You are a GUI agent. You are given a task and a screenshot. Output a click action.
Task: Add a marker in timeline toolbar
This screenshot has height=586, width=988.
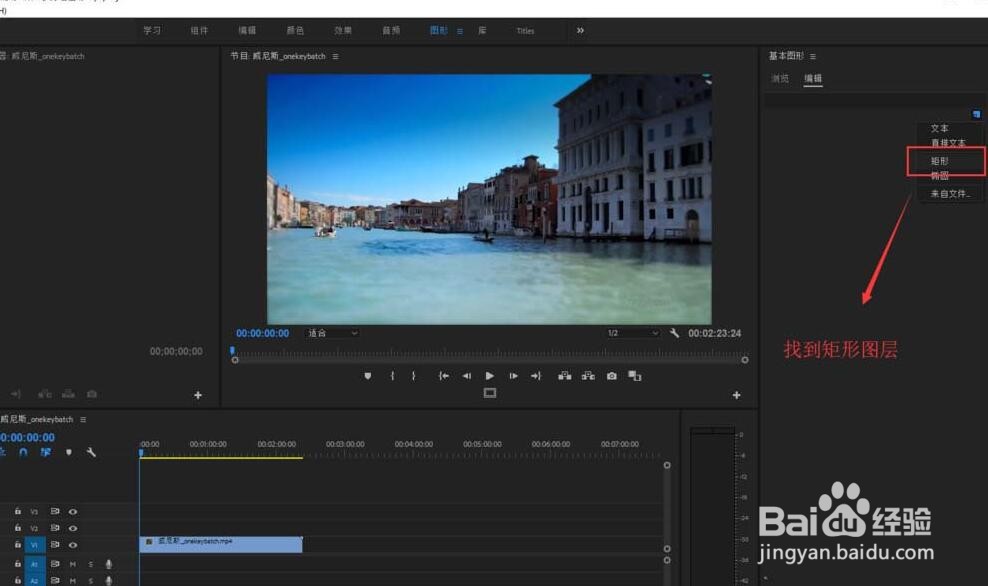coord(69,452)
